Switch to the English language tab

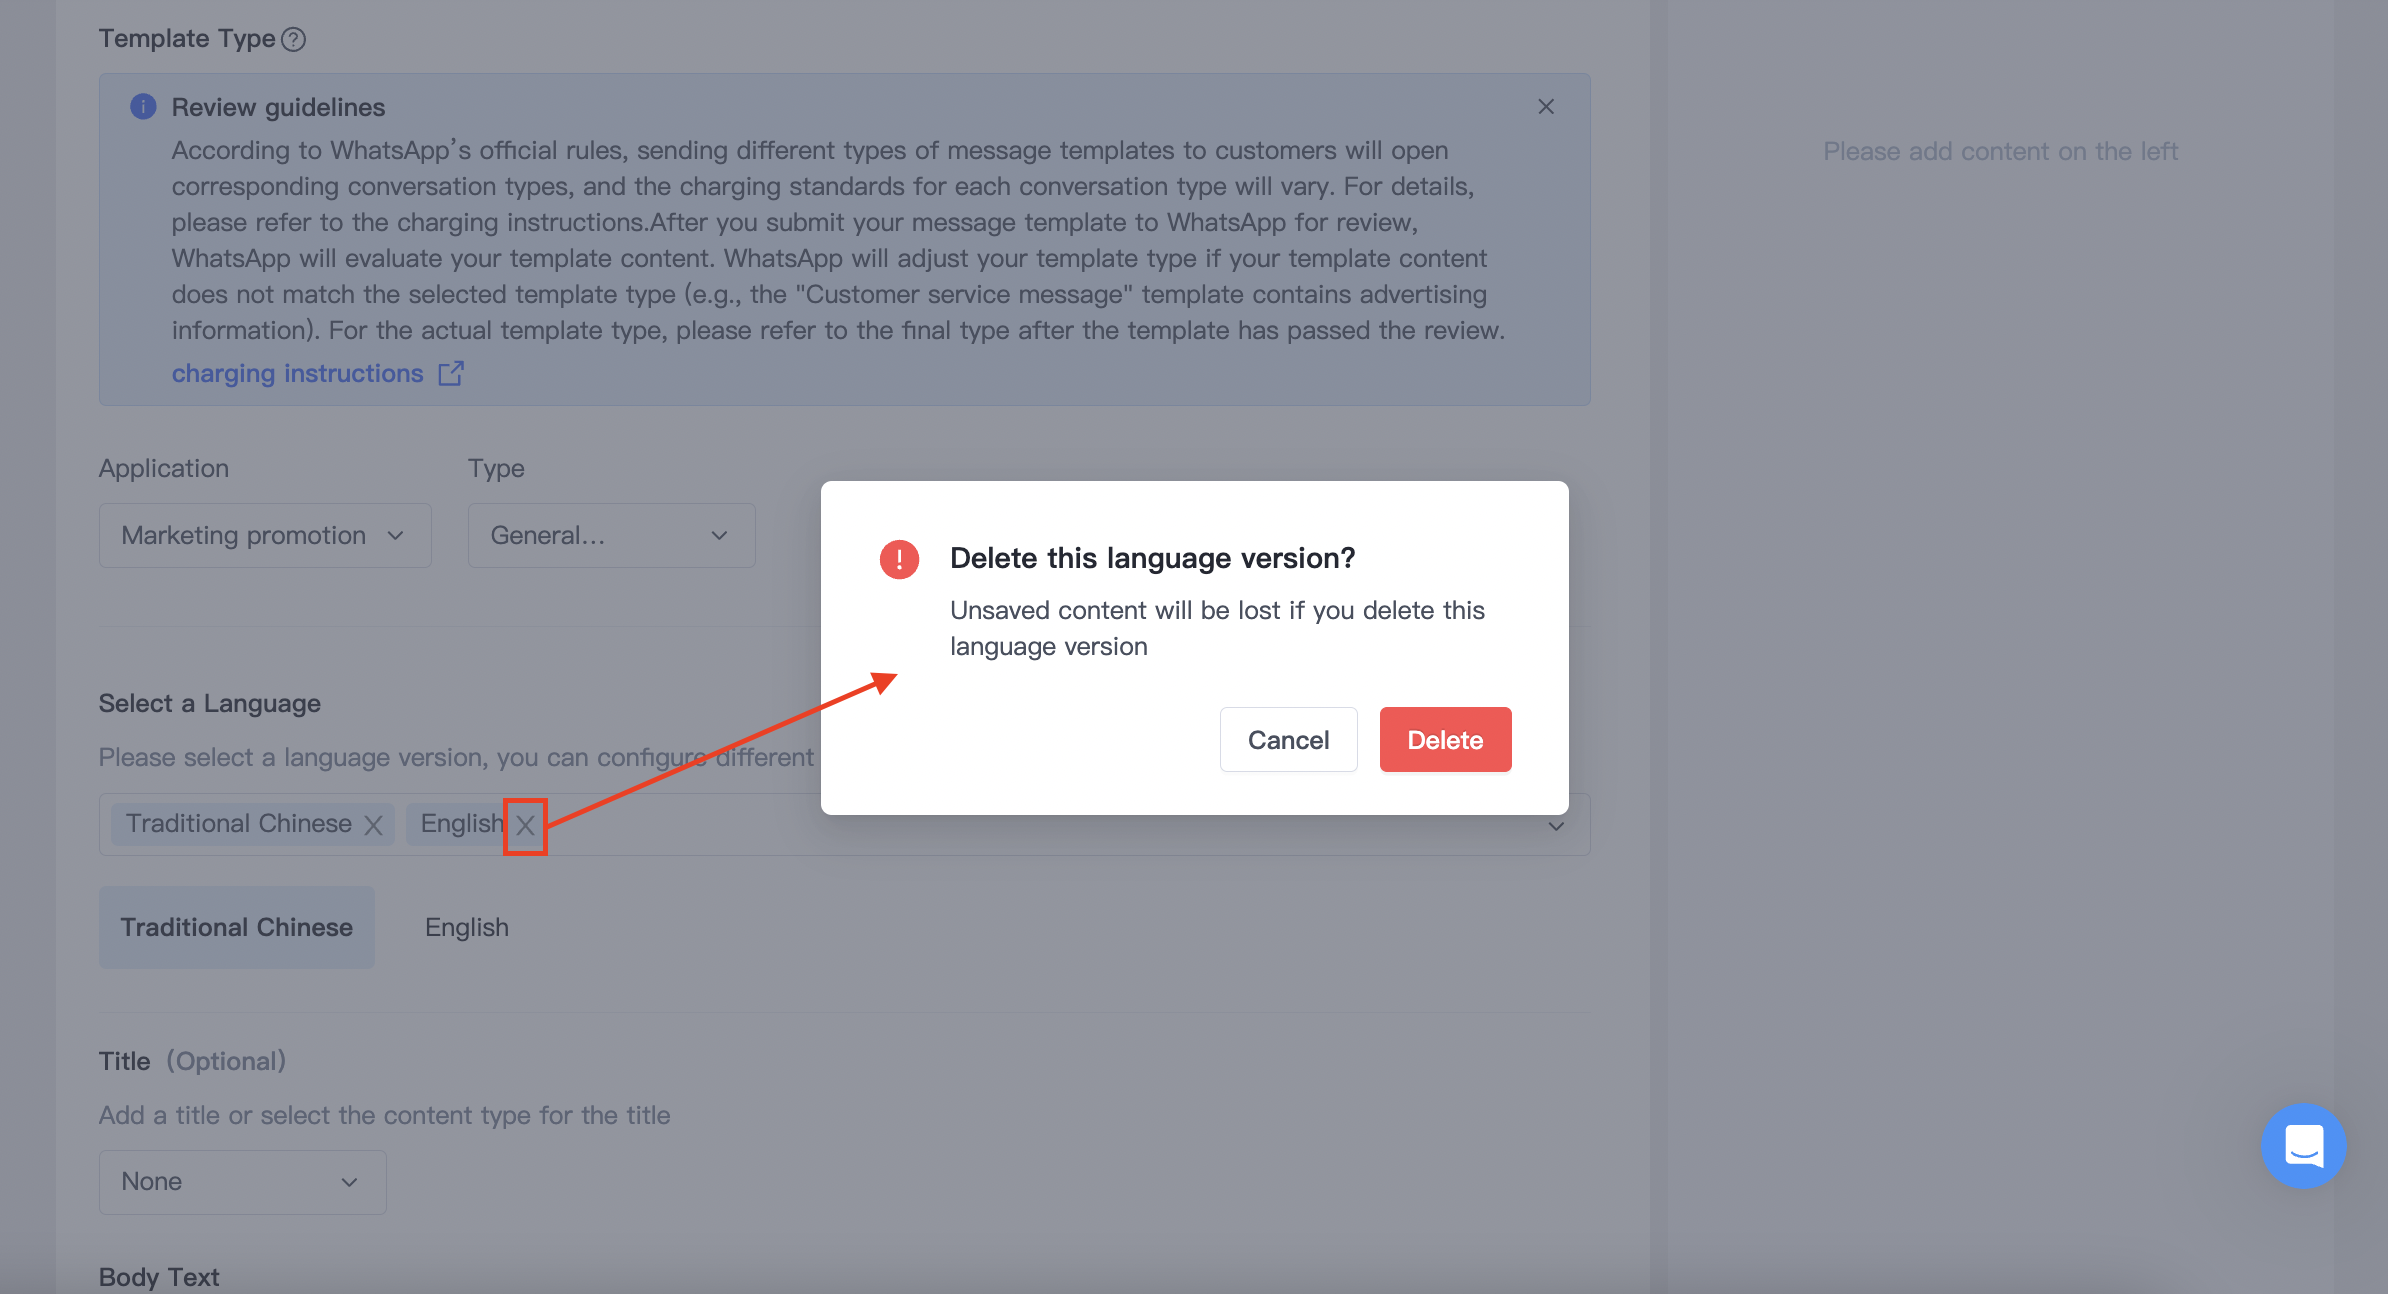pos(467,927)
